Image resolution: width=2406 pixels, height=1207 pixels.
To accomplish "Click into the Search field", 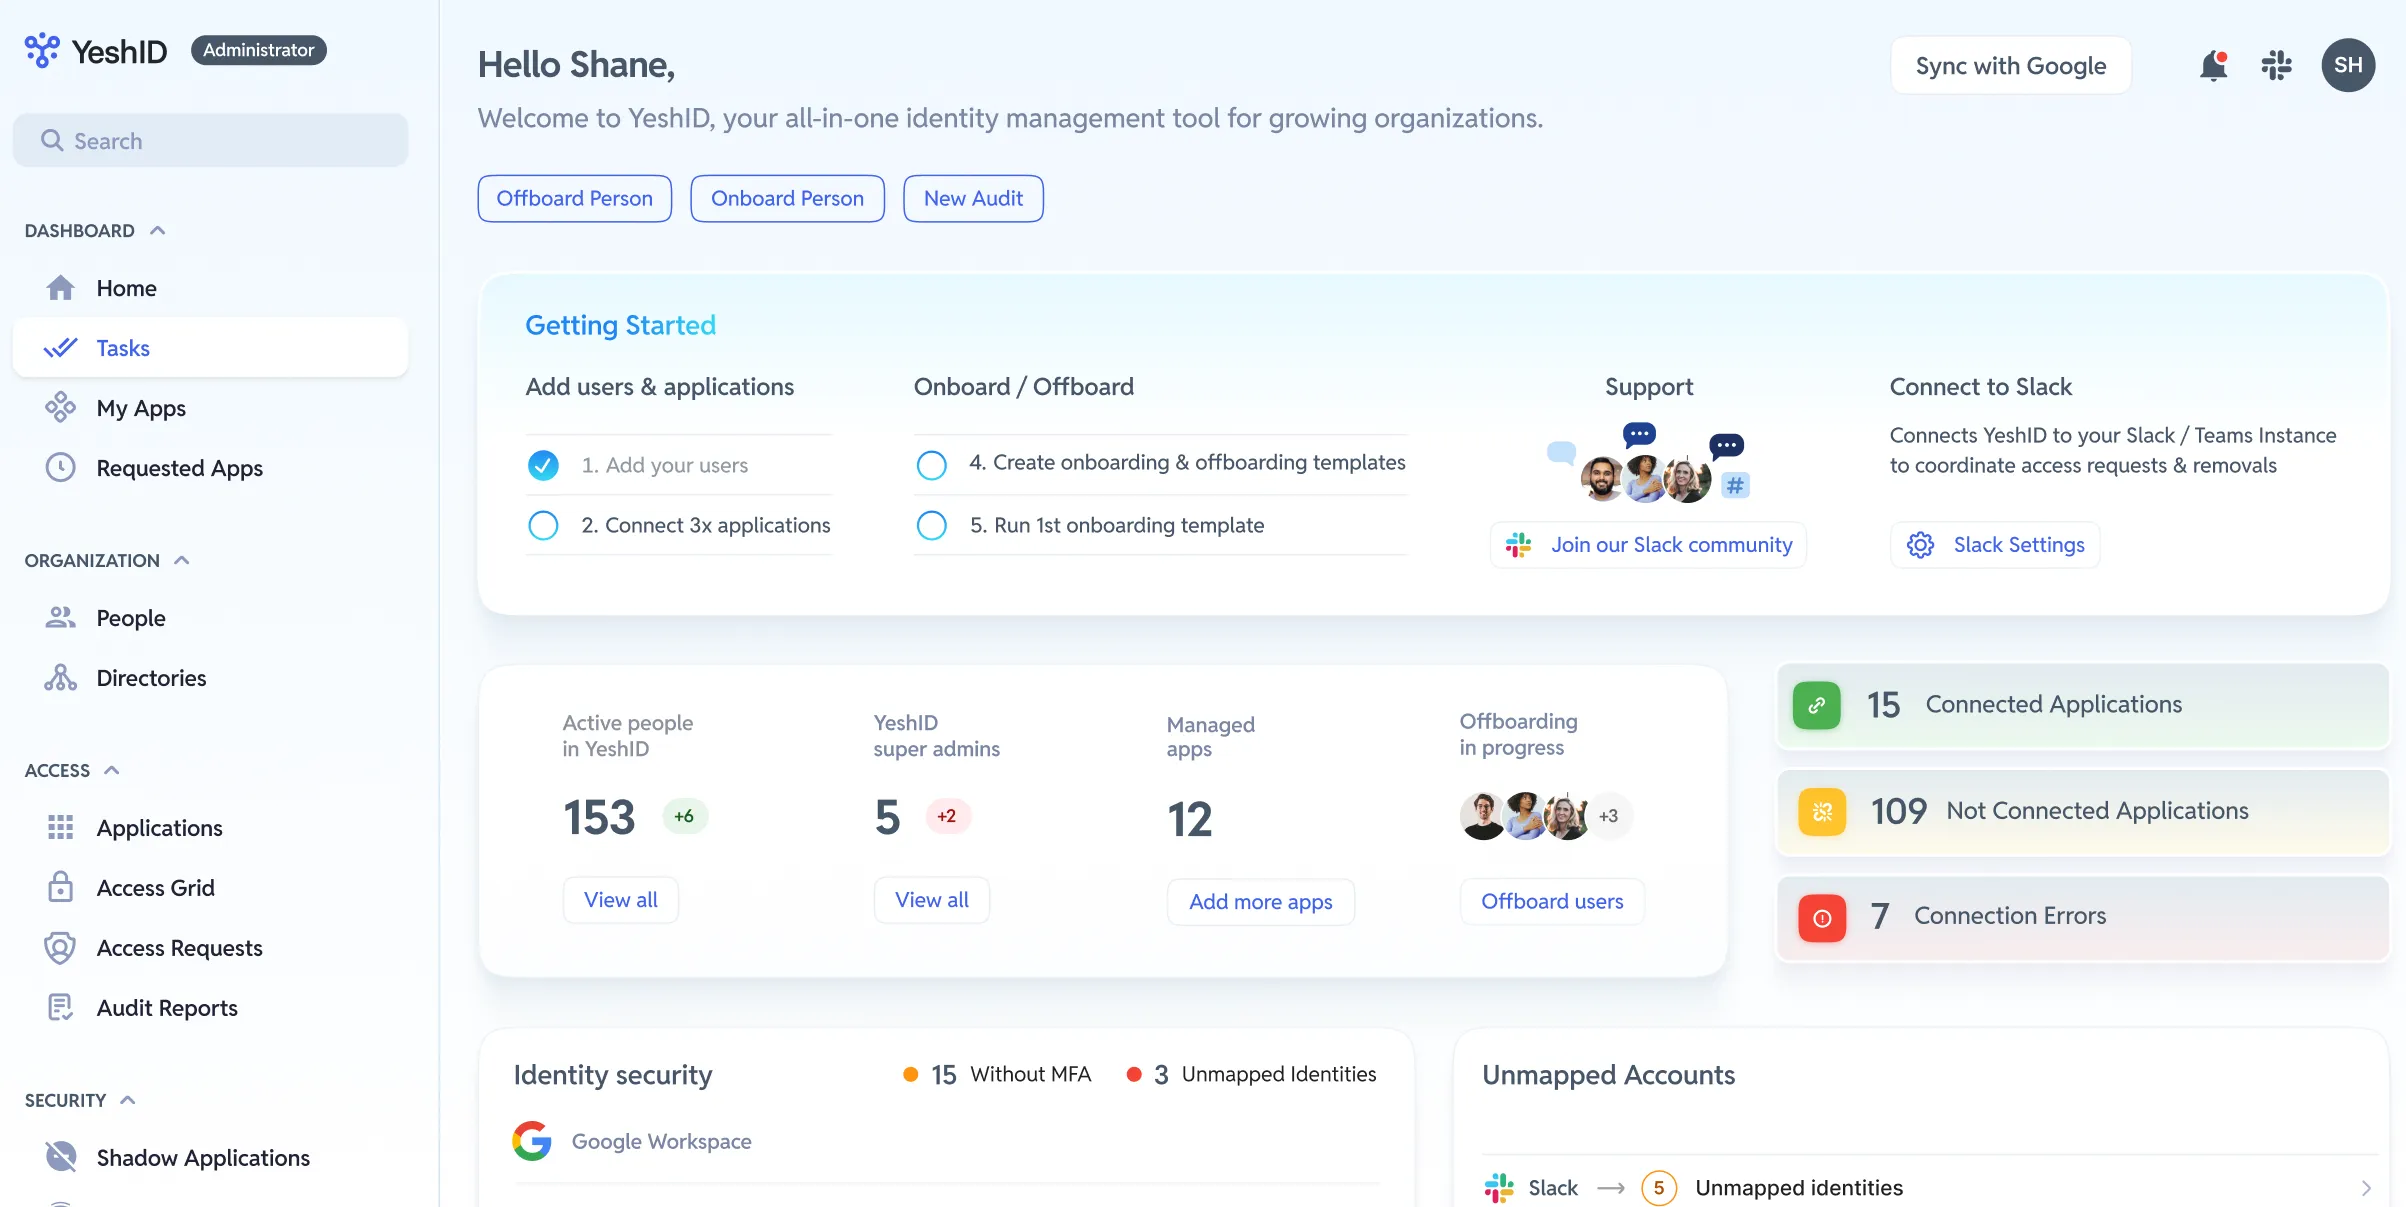I will tap(210, 141).
